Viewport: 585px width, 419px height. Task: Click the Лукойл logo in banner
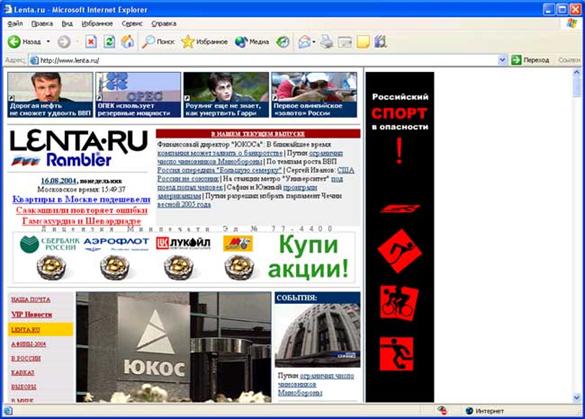(183, 243)
